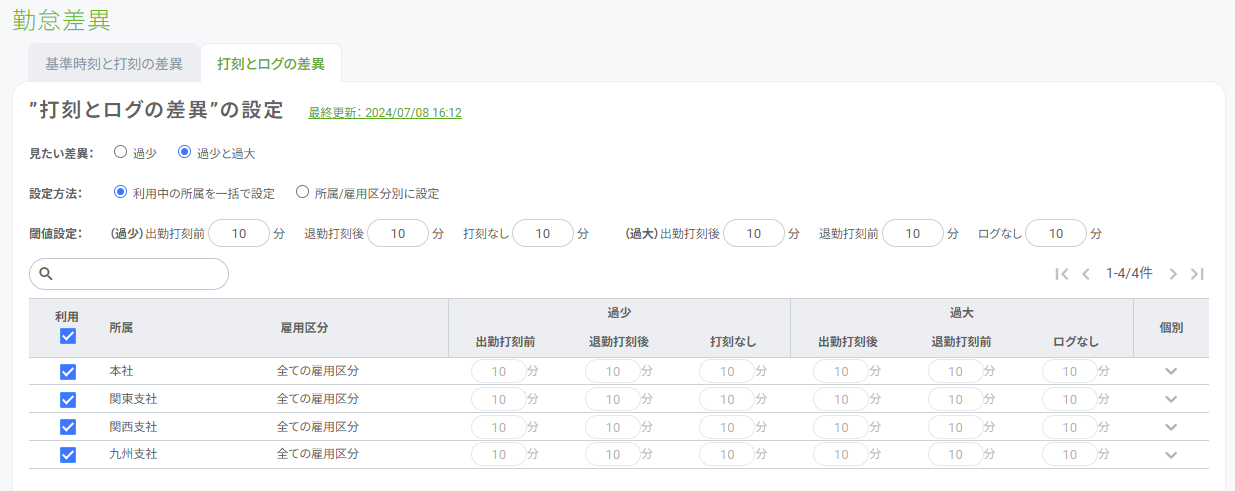Select the 打刻とログの差異 tab
Viewport: 1235px width, 491px height.
coord(271,64)
